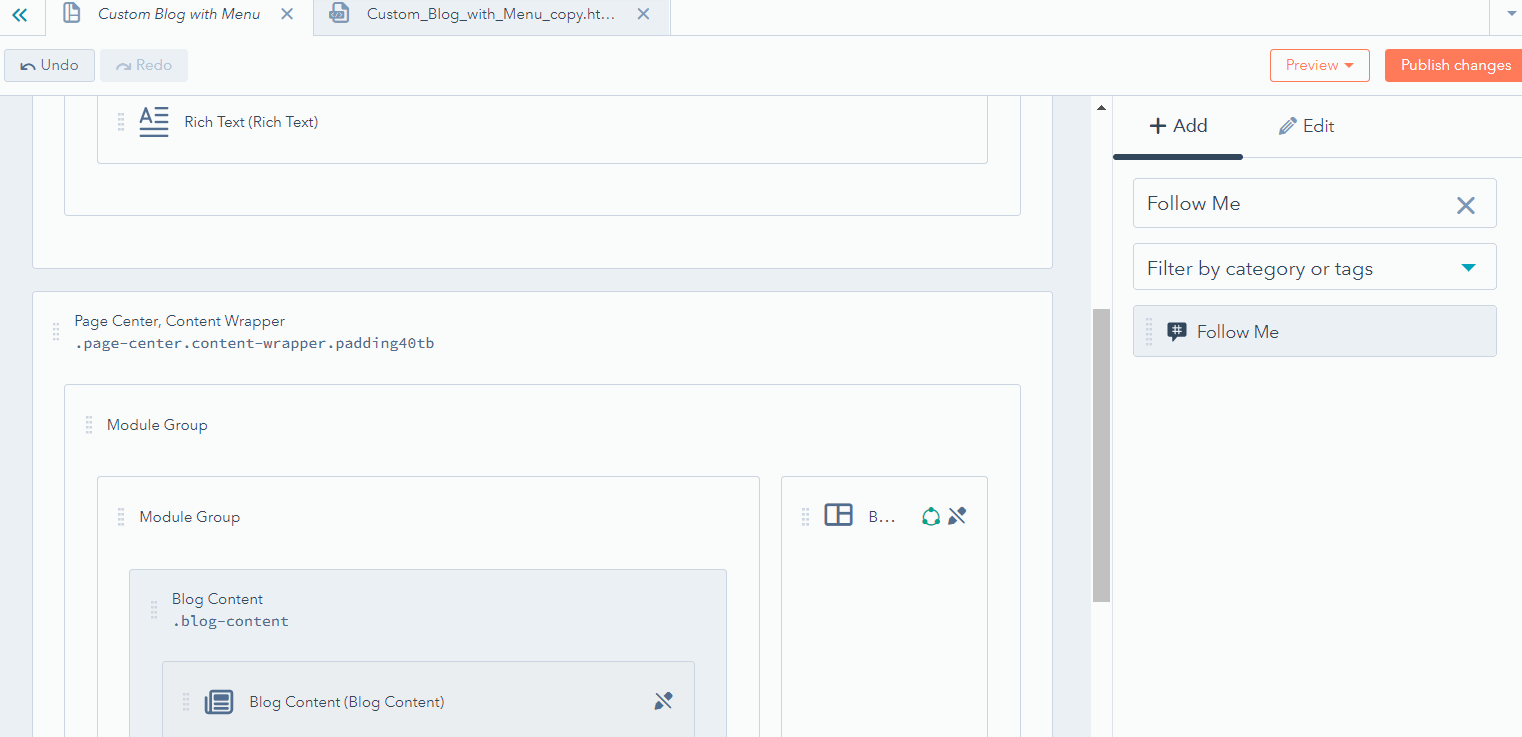Click the collapse sidebar double-chevron icon

[x=19, y=15]
